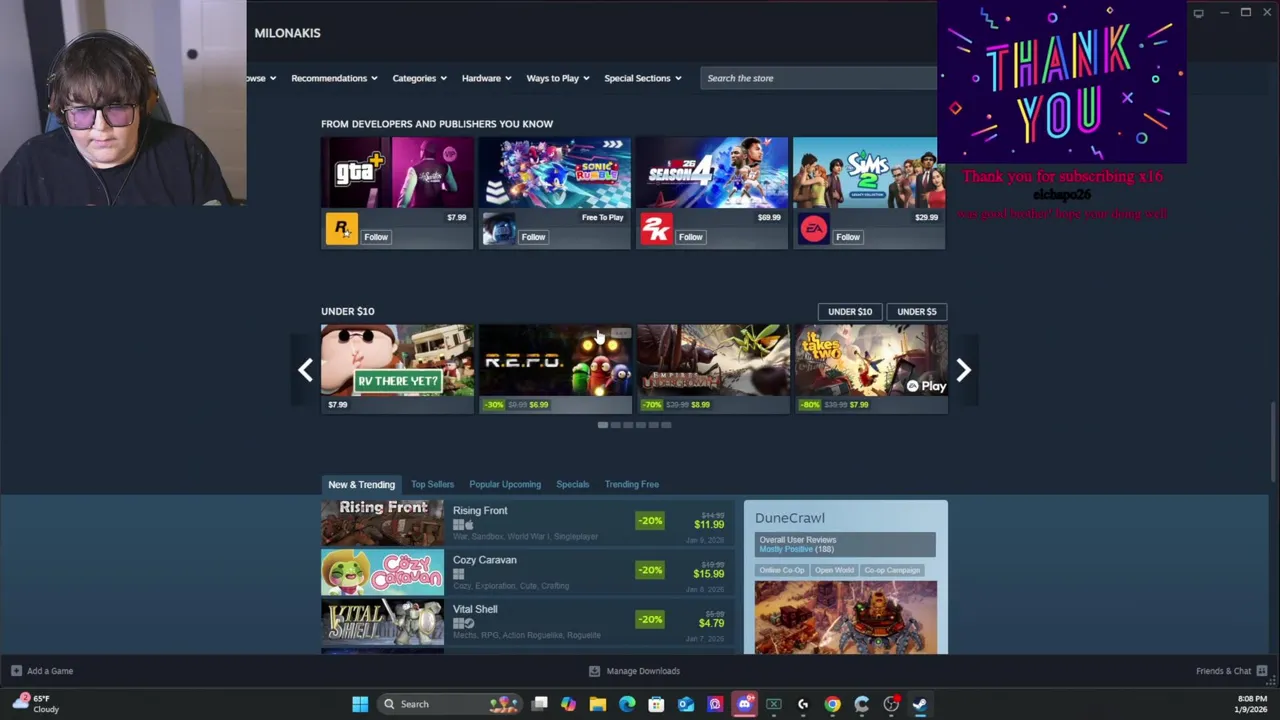
Task: Expand the Recommendations dropdown
Action: pyautogui.click(x=334, y=78)
